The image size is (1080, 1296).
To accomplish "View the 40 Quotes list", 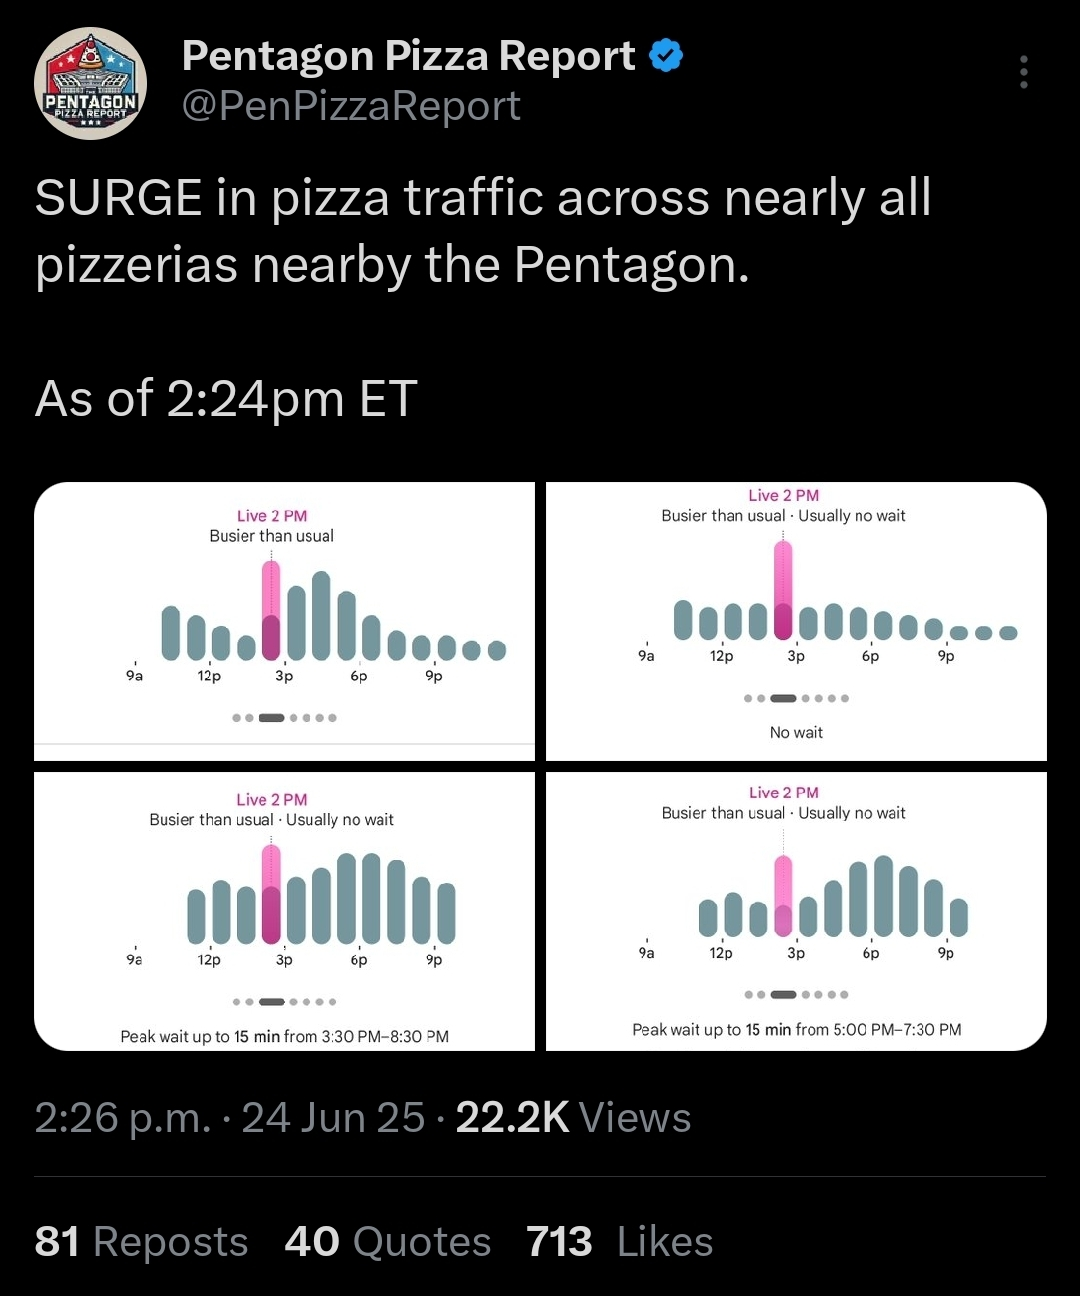I will 388,1242.
